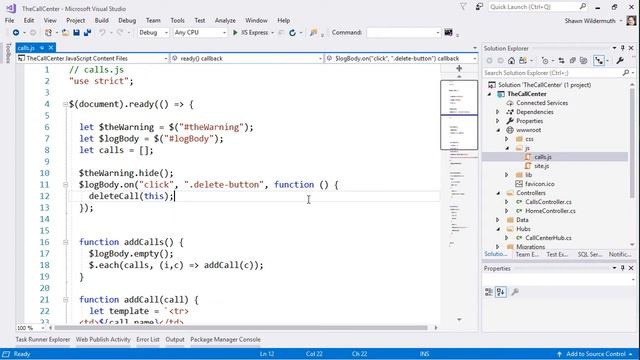Click the Categorized icon in Properties panel

coord(489,292)
